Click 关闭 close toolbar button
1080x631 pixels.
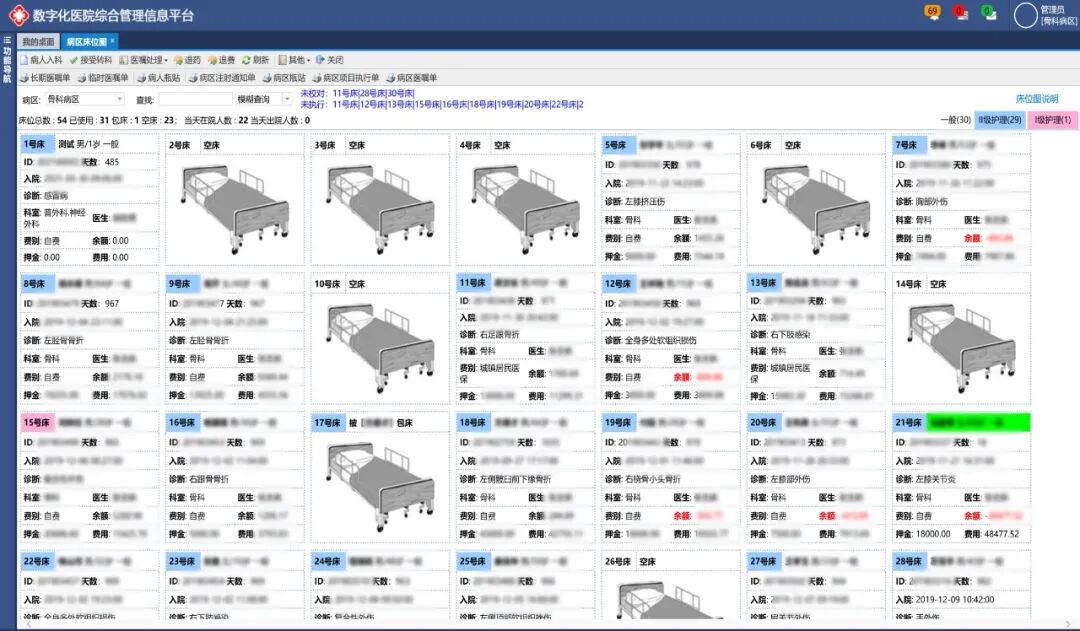pyautogui.click(x=330, y=60)
